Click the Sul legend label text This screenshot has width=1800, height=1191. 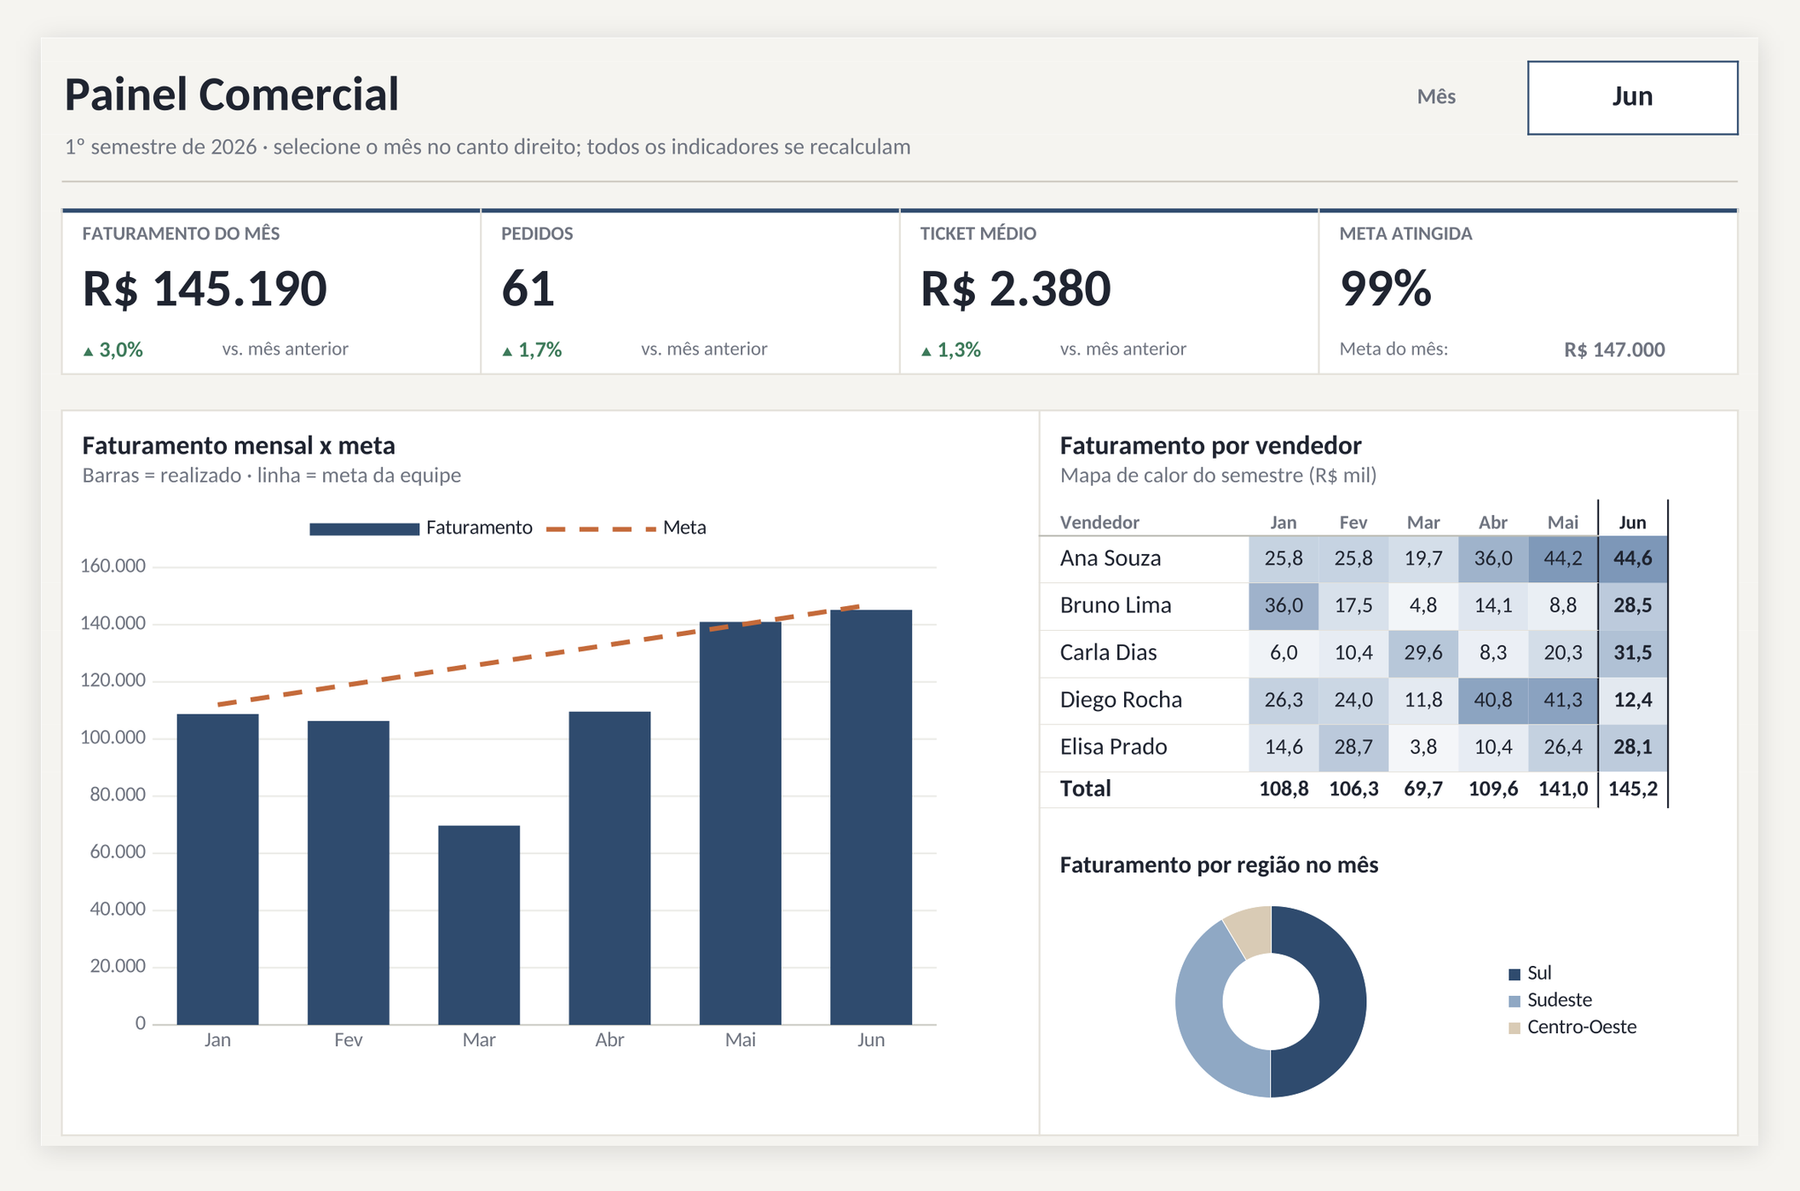[x=1539, y=973]
